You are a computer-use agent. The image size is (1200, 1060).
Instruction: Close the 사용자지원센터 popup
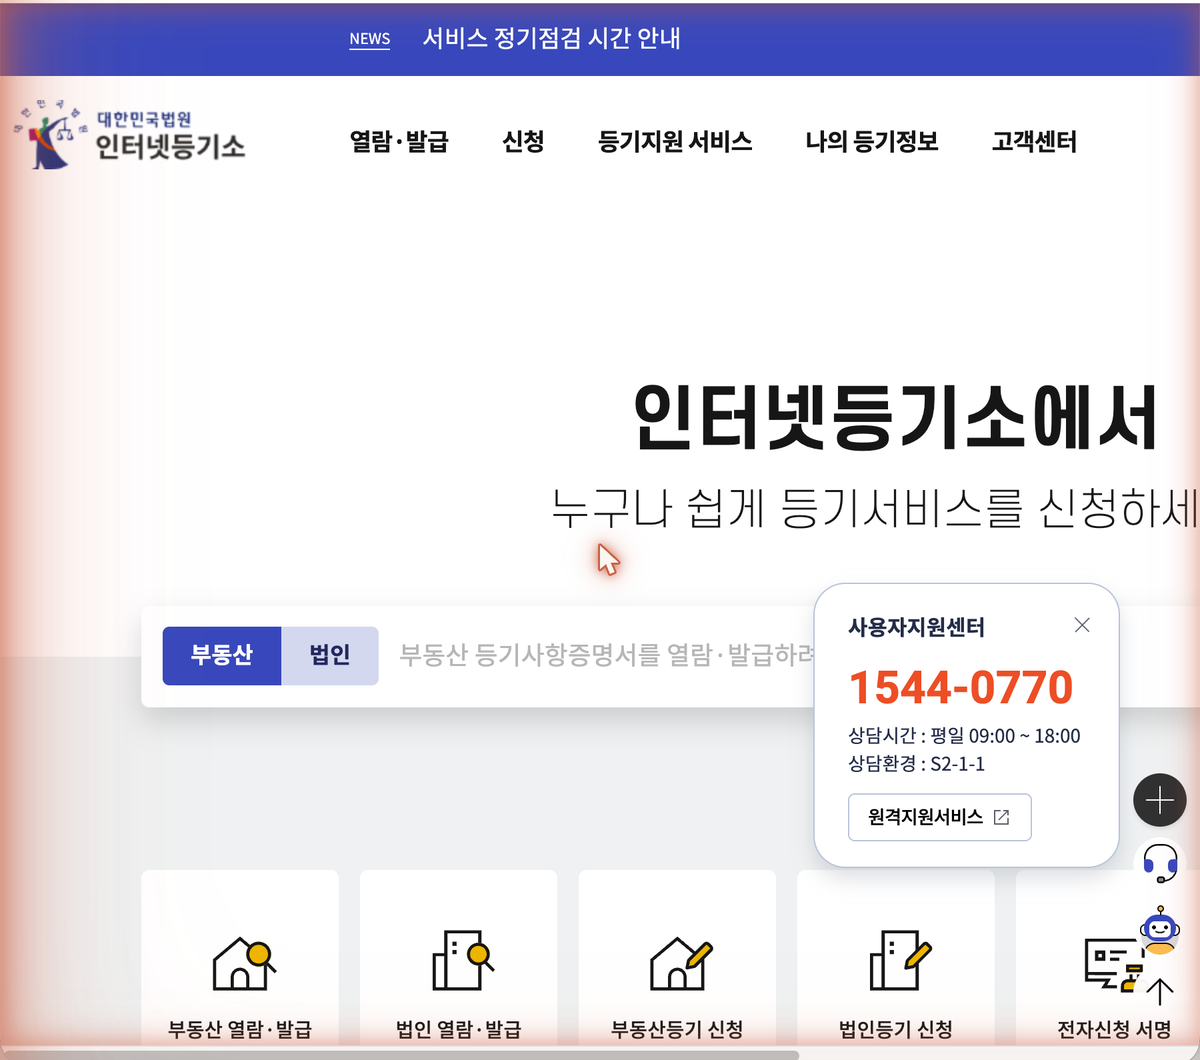click(1082, 625)
